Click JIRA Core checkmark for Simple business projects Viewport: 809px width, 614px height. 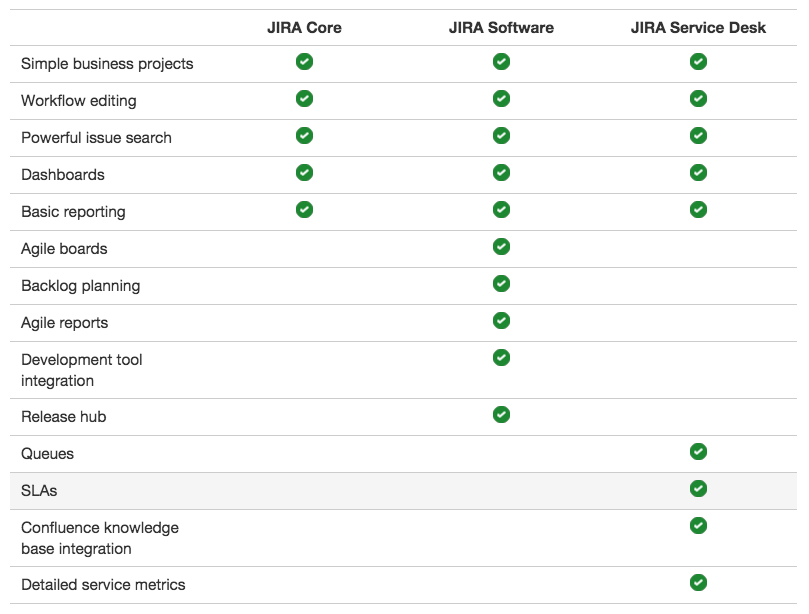[304, 61]
